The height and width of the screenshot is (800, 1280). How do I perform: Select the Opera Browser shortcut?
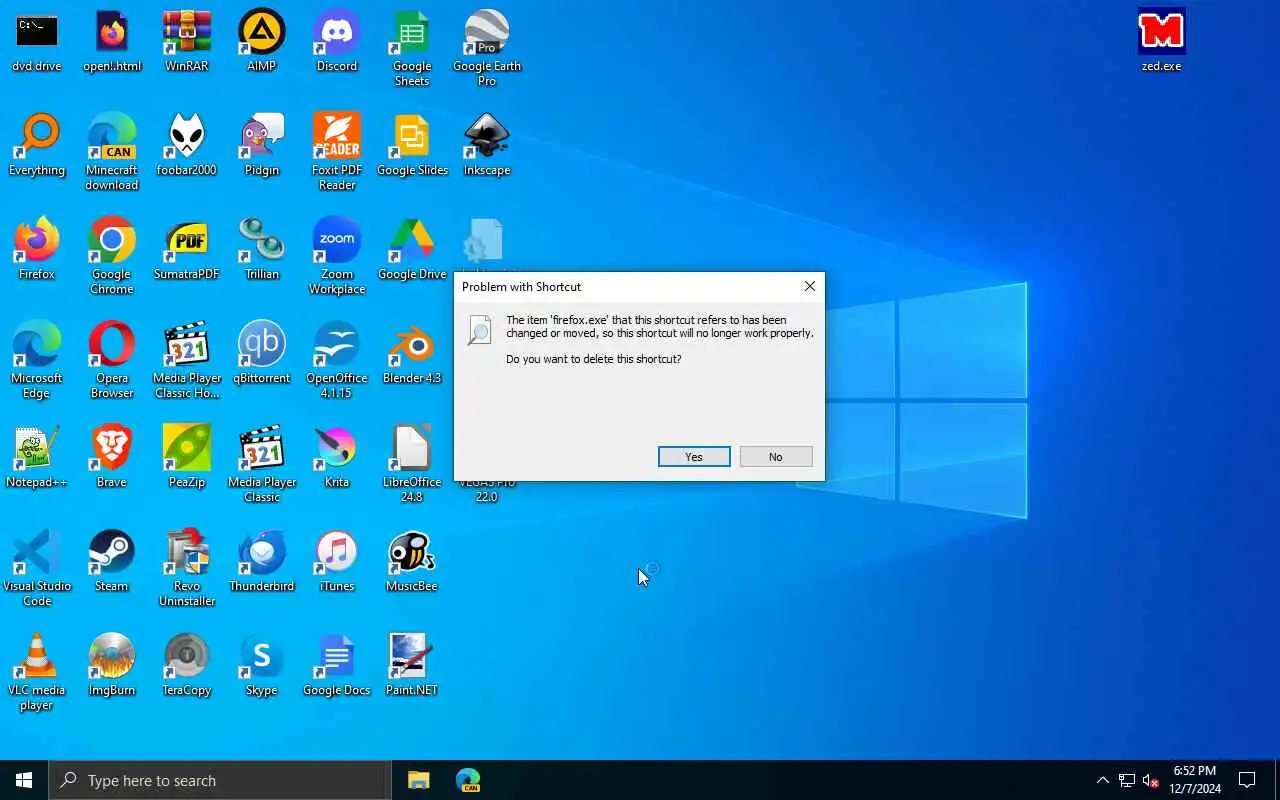[112, 360]
